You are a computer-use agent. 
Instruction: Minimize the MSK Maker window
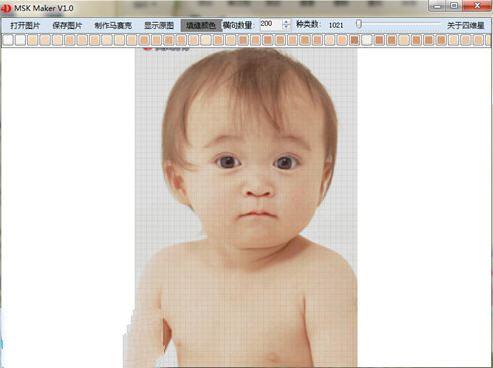click(438, 6)
